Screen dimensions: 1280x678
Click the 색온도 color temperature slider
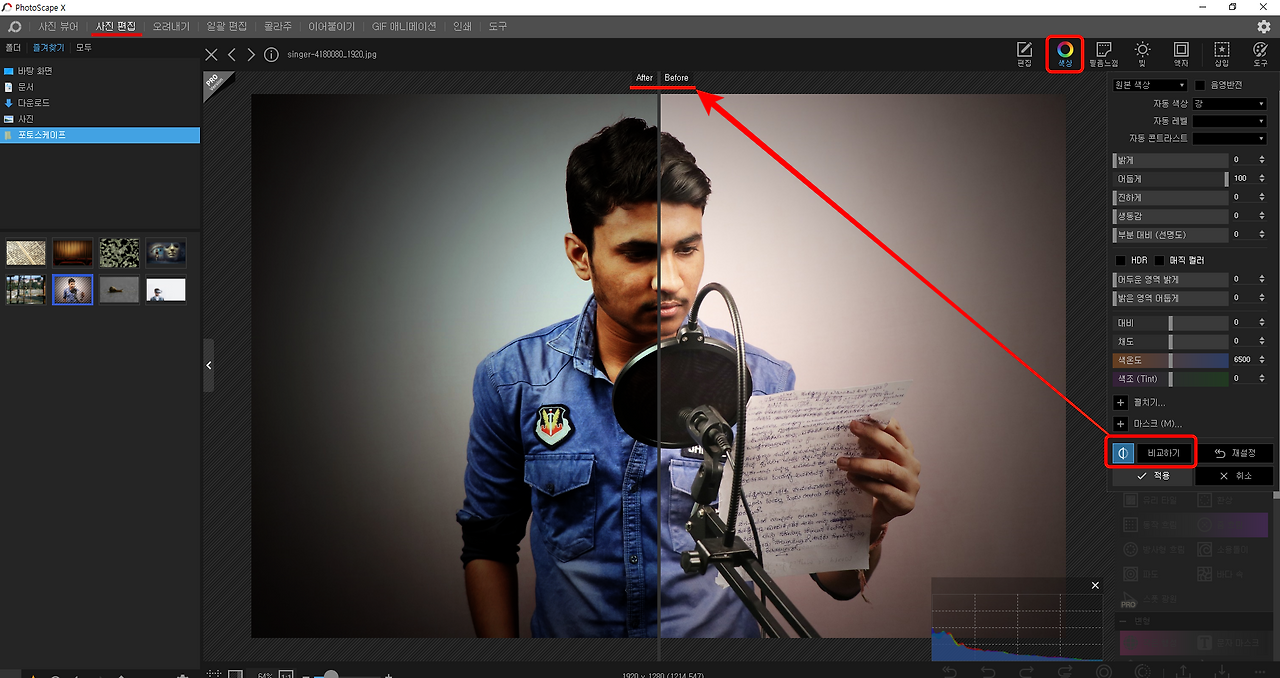[1170, 359]
